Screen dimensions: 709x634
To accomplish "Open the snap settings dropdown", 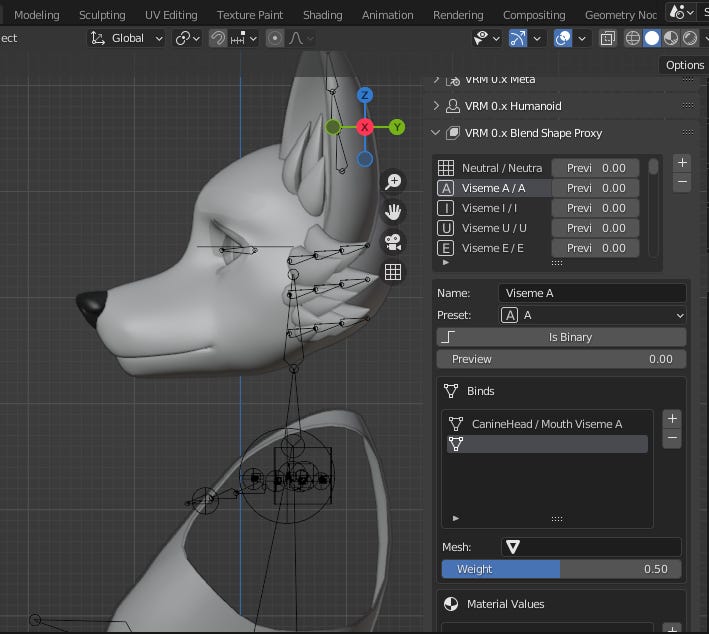I will coord(243,38).
